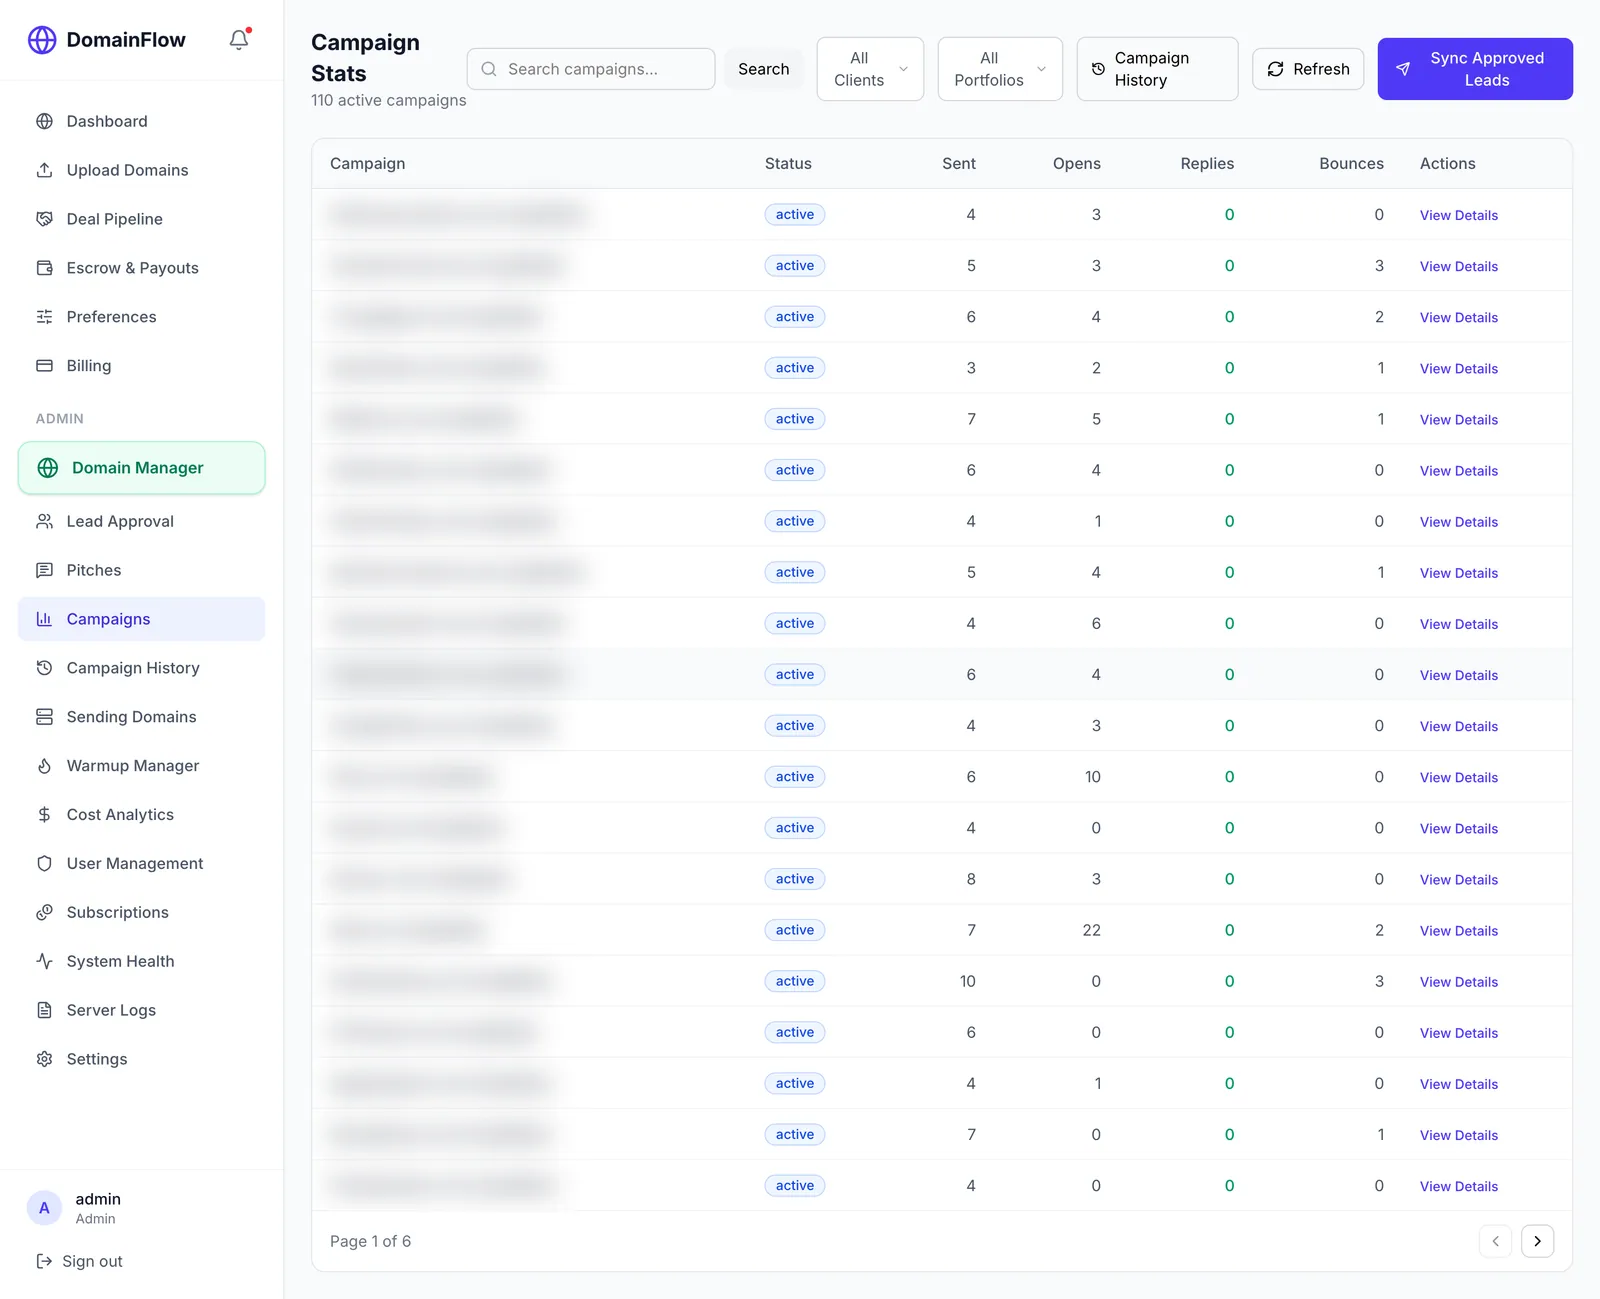The height and width of the screenshot is (1299, 1600).
Task: Focus the Search campaigns input
Action: 591,69
